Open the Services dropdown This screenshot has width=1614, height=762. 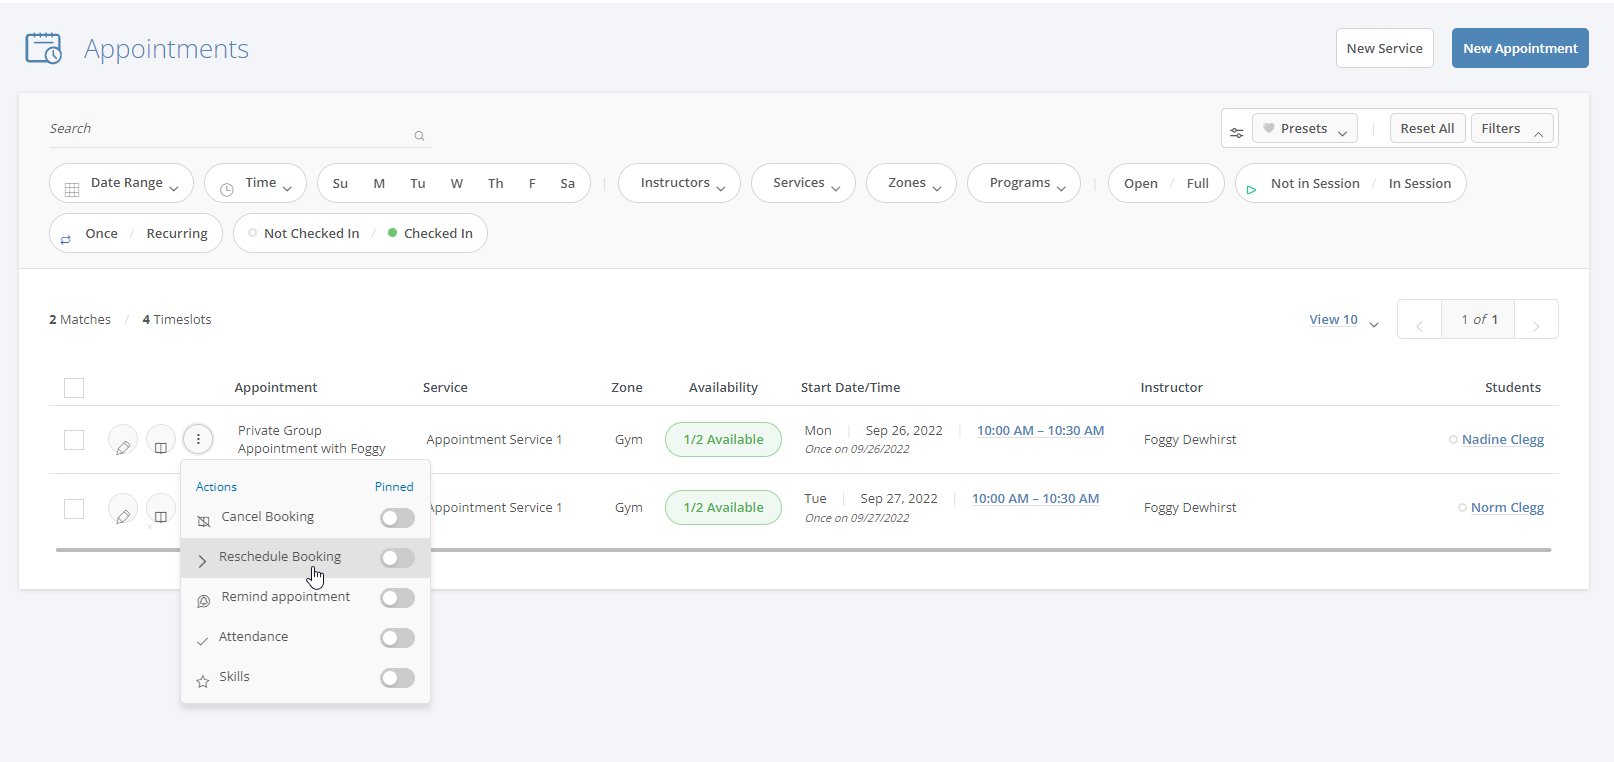coord(803,183)
